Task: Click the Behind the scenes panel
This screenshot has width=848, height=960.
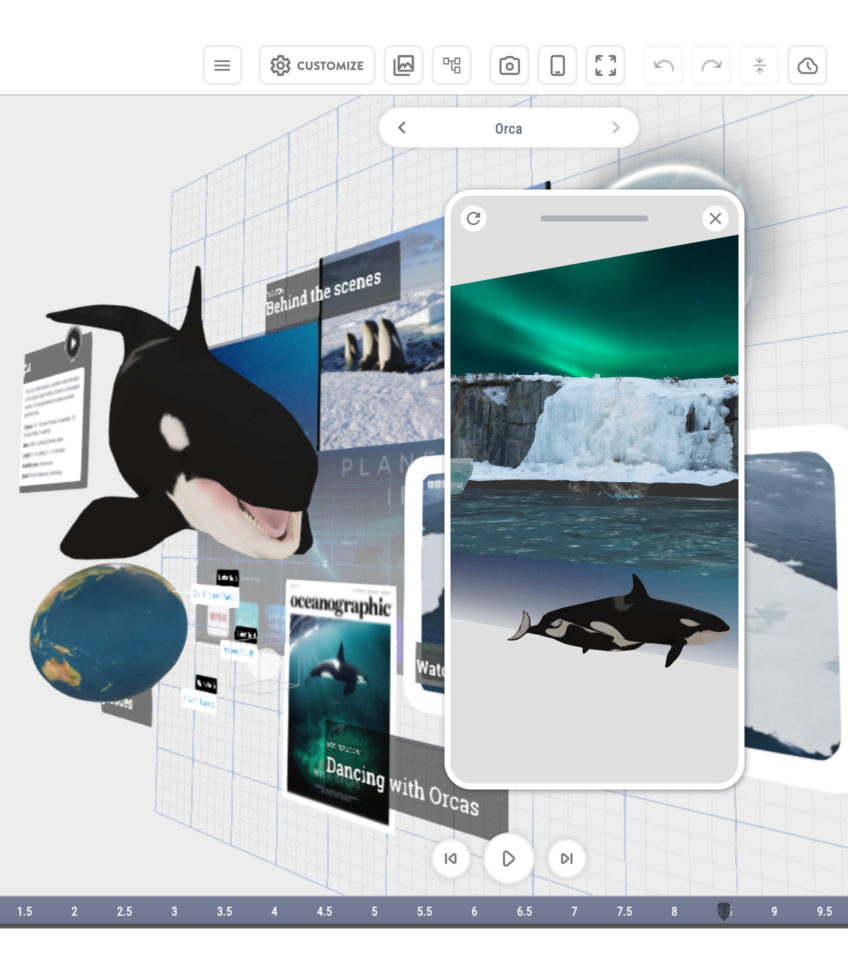Action: tap(333, 289)
